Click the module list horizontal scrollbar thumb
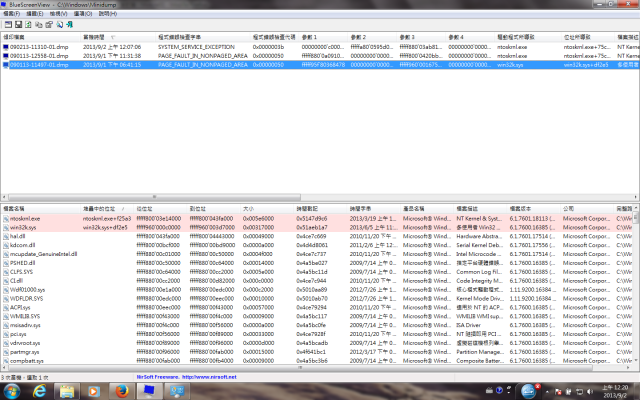 pyautogui.click(x=300, y=368)
